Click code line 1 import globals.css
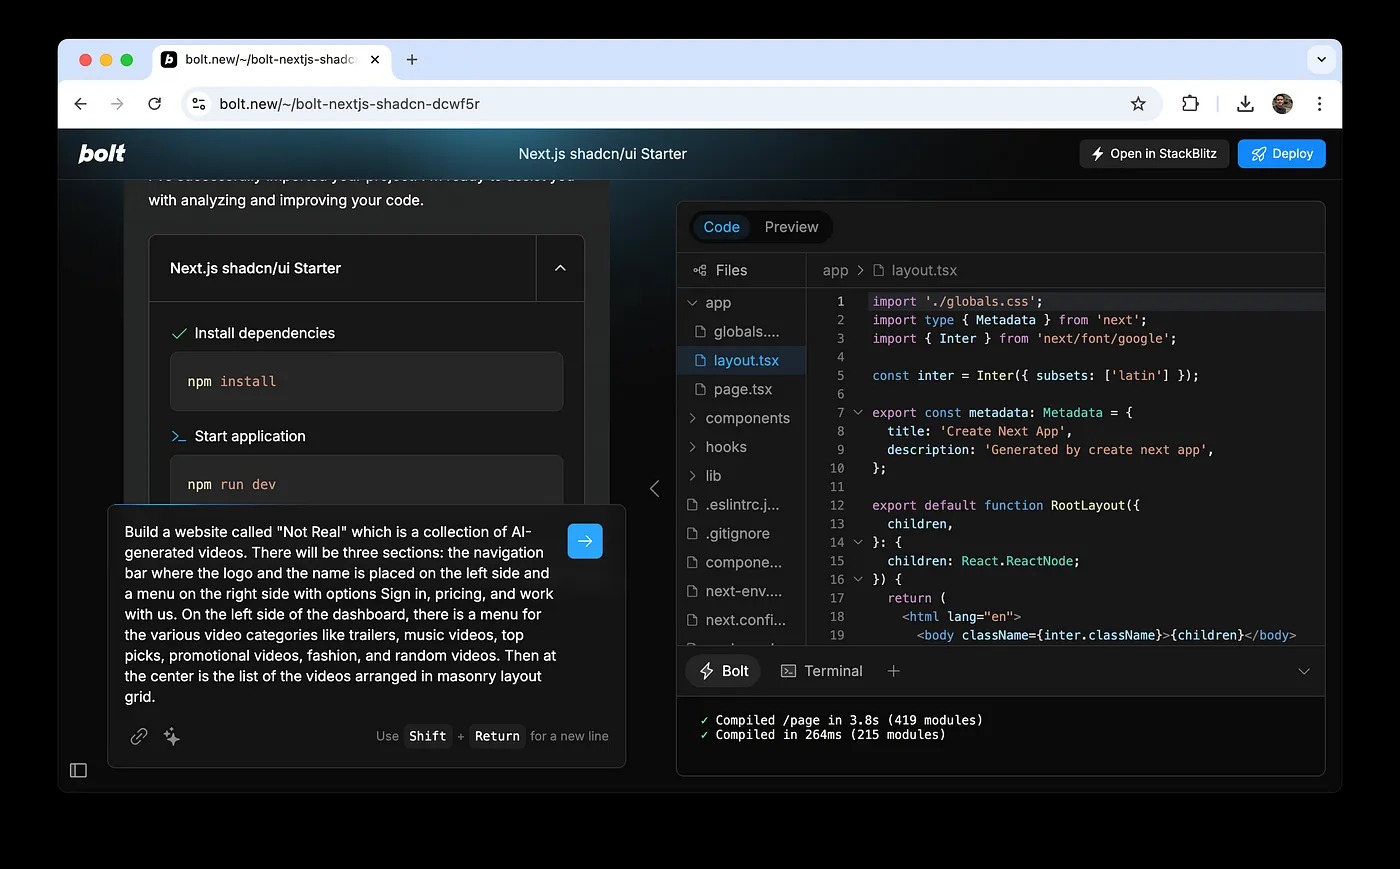This screenshot has height=869, width=1400. pyautogui.click(x=957, y=301)
